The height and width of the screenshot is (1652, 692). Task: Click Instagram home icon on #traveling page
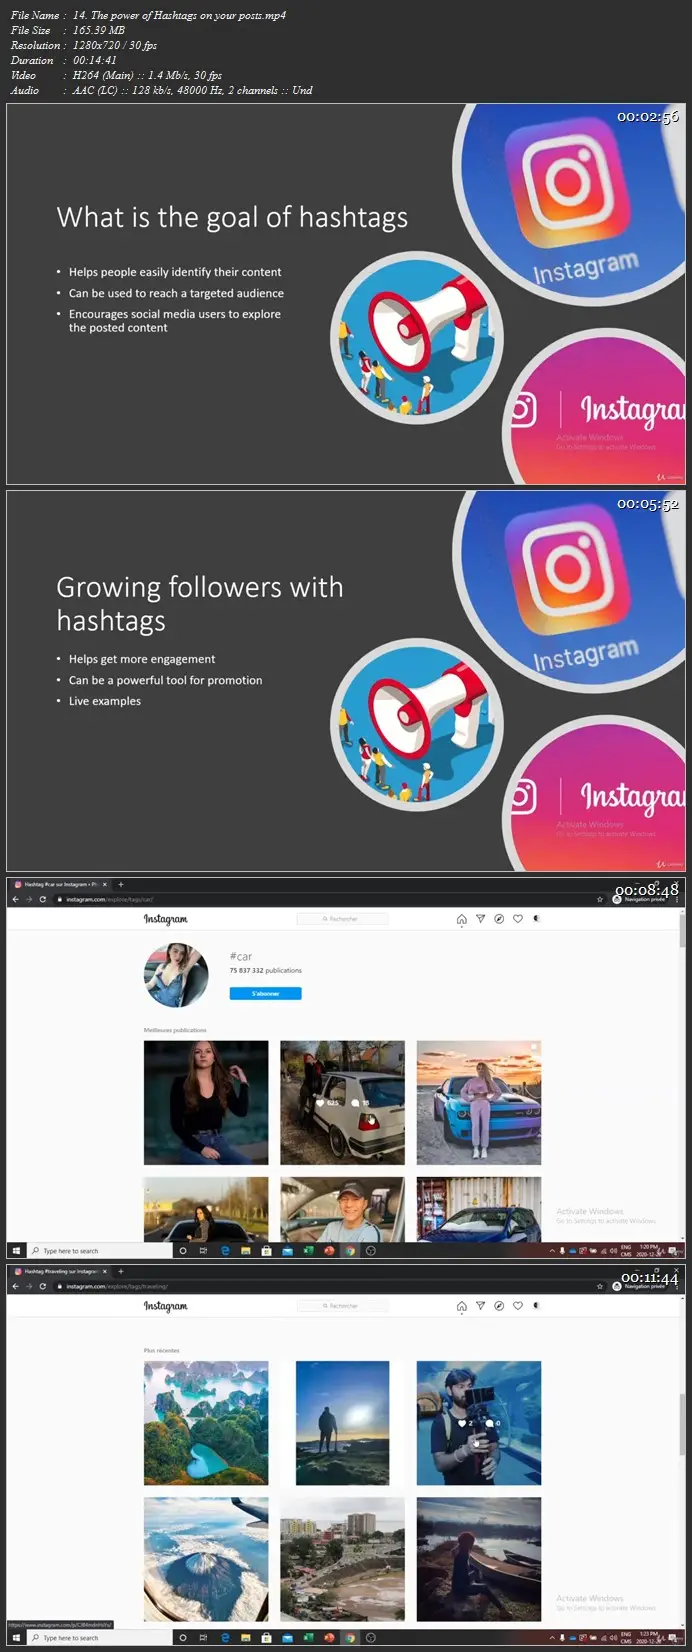point(461,1306)
